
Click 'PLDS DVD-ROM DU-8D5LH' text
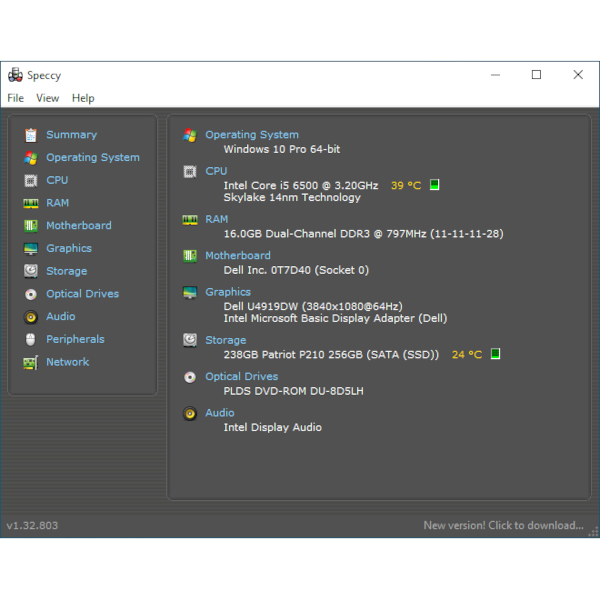293,391
